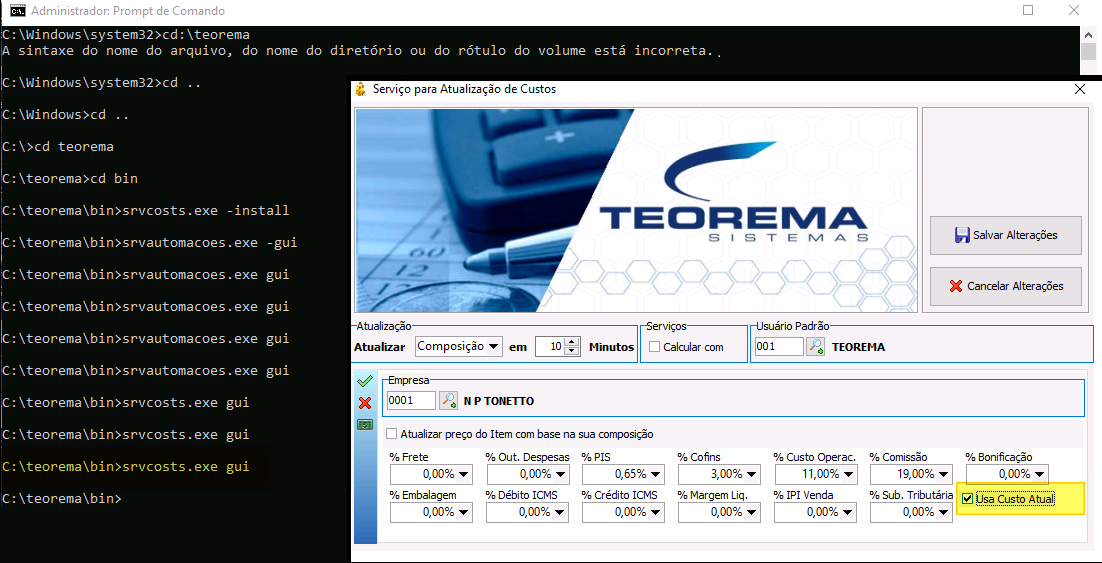Screen dimensions: 1102x563
Task: Open the user lookup magnifier next to 001
Action: click(x=815, y=347)
